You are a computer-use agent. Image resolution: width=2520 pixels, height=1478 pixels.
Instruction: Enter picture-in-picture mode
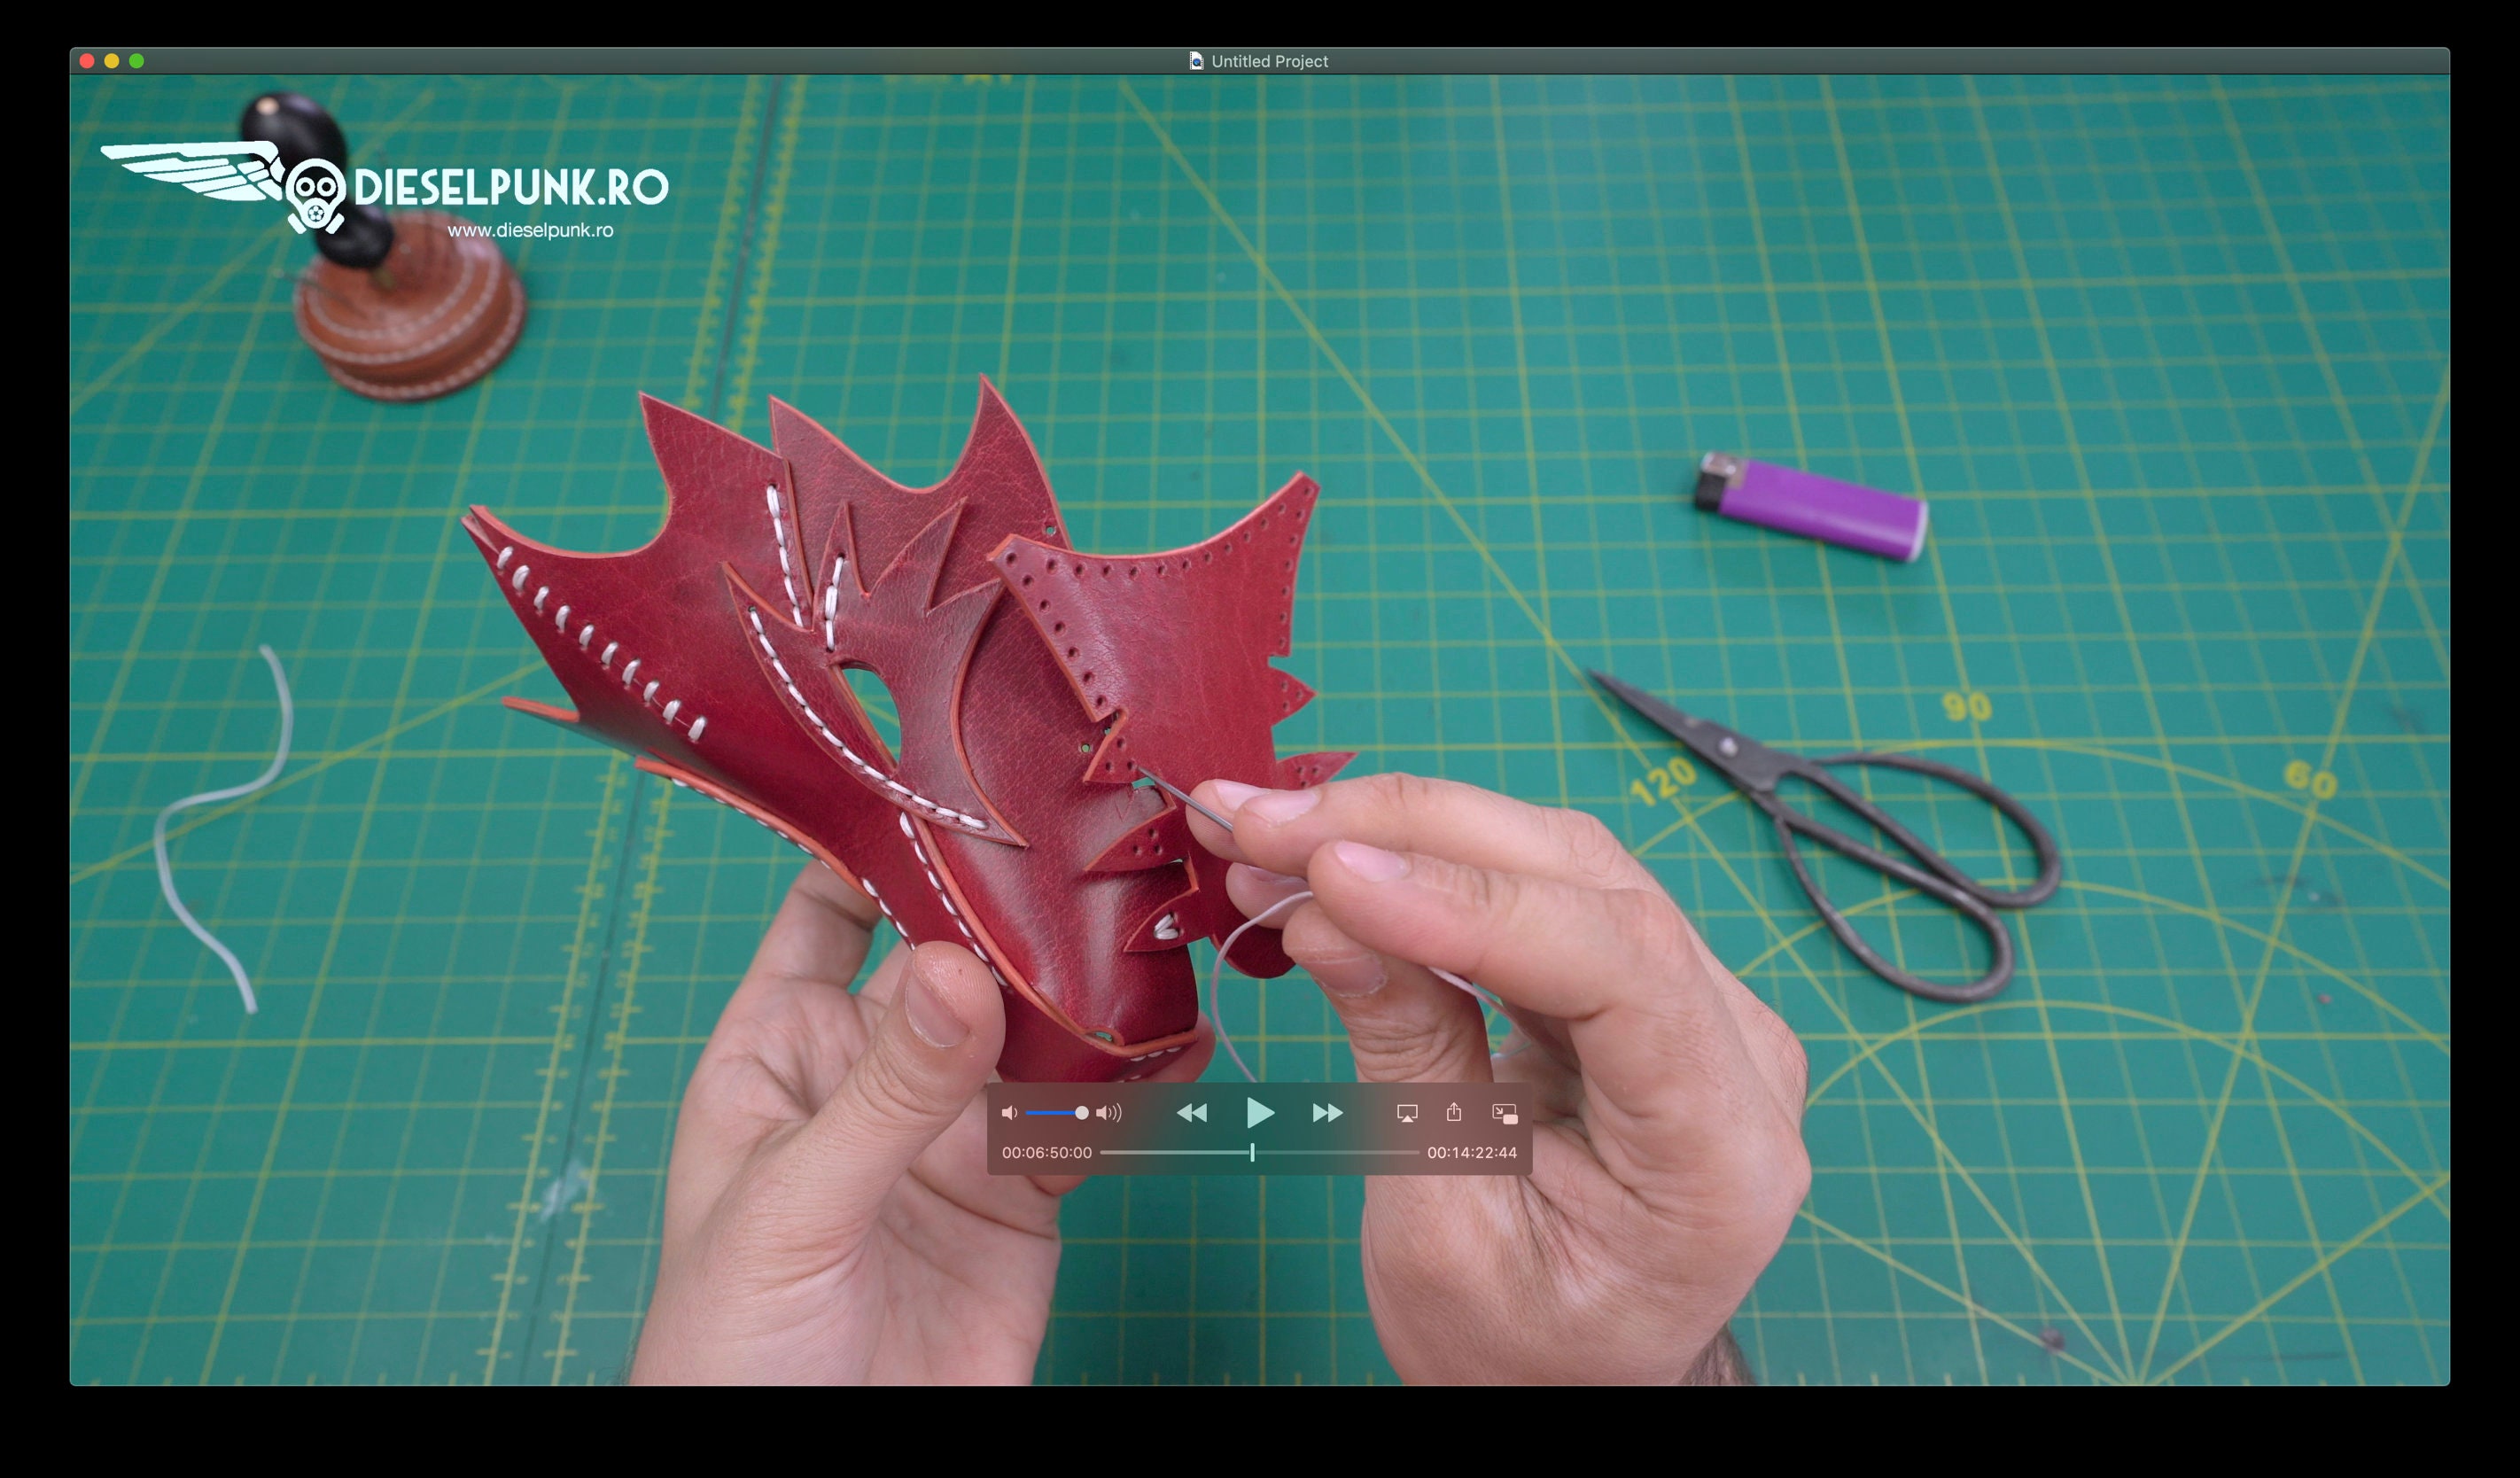click(1504, 1113)
